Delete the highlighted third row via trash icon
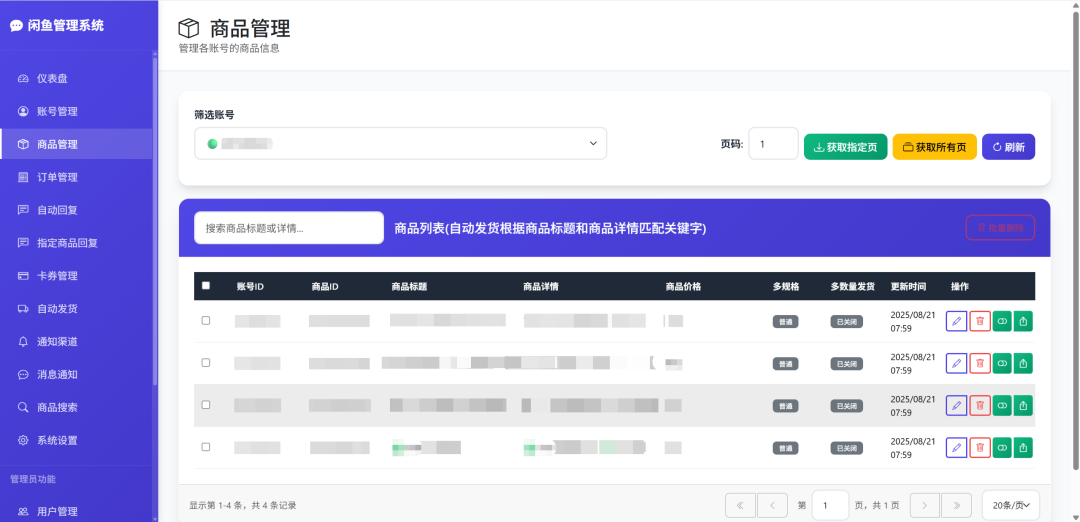The width and height of the screenshot is (1080, 522). pos(979,406)
